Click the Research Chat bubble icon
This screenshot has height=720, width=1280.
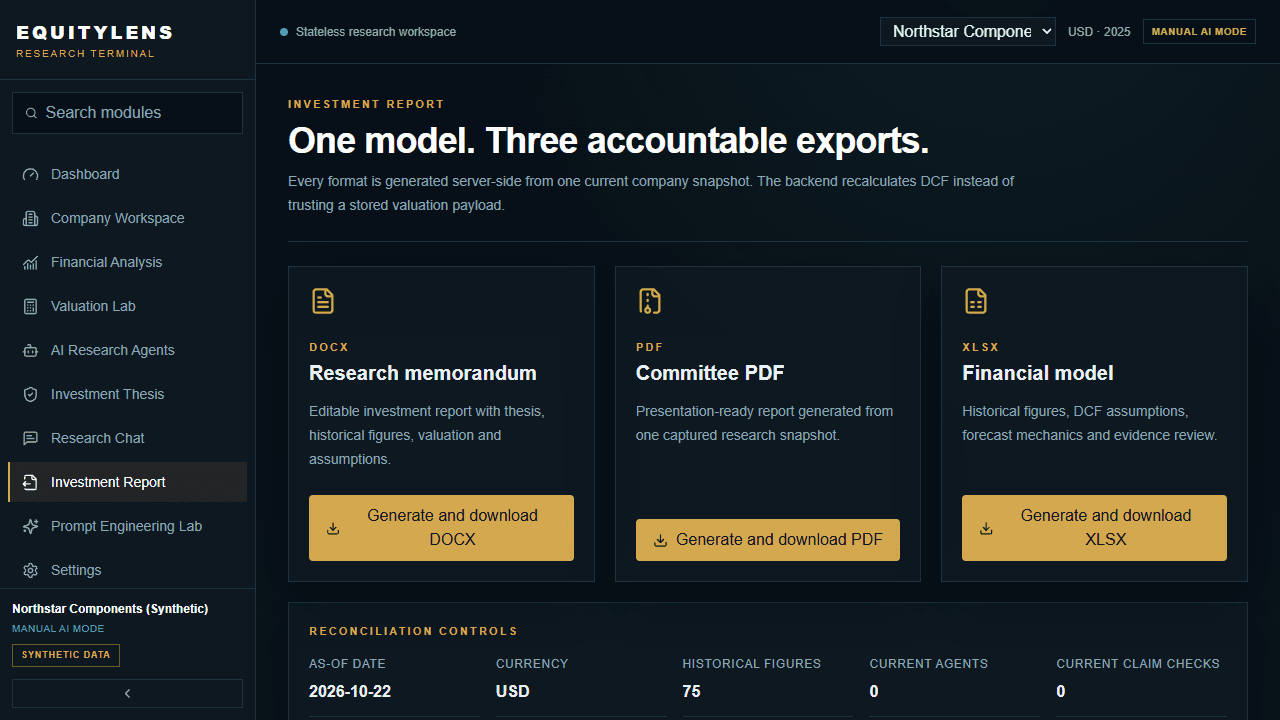tap(31, 438)
